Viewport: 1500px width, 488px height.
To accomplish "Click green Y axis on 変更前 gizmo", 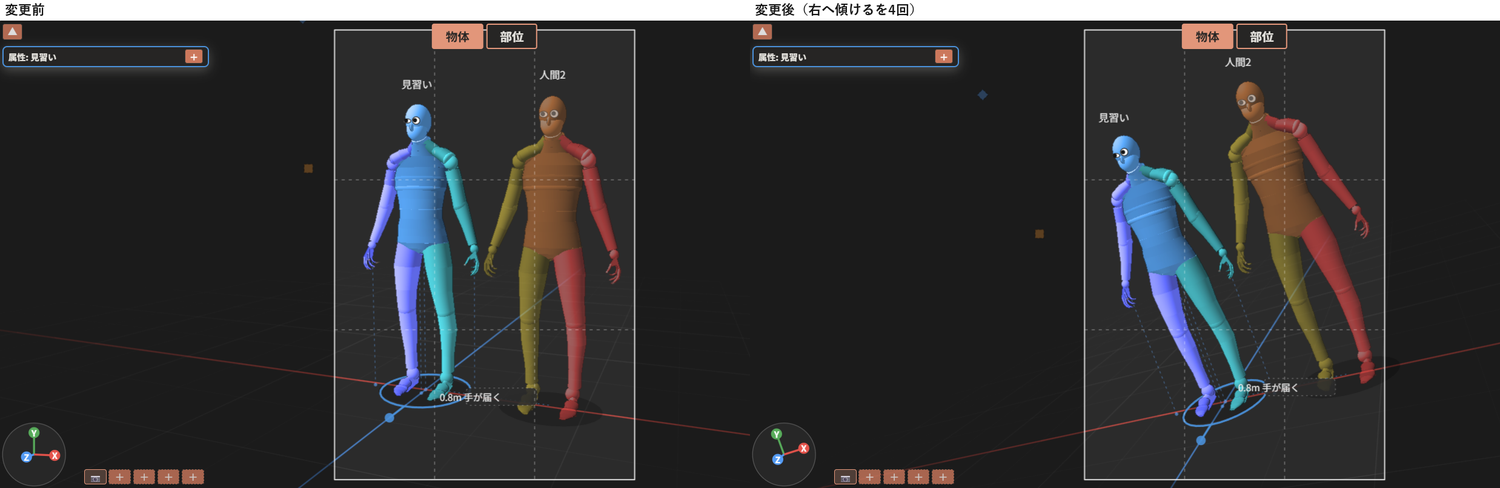I will 34,433.
